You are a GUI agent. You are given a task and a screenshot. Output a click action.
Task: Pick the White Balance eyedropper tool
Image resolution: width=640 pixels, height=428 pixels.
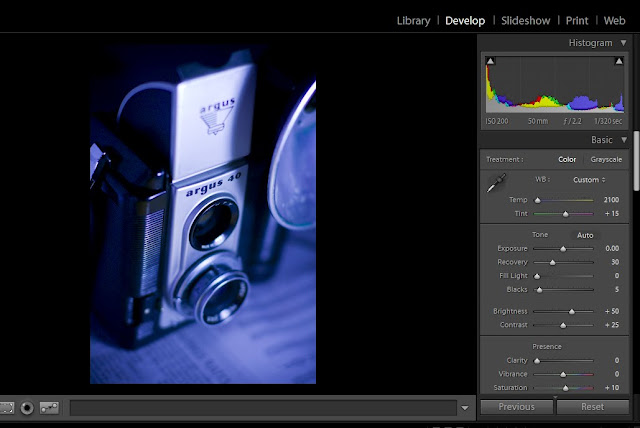pyautogui.click(x=496, y=182)
